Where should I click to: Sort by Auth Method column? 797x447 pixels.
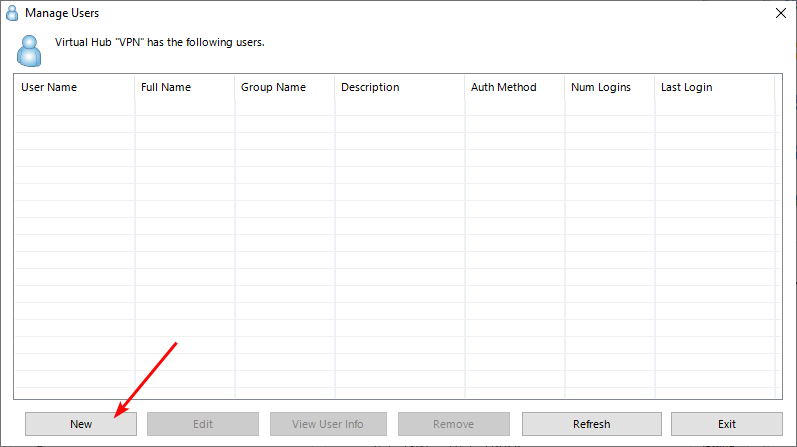514,87
